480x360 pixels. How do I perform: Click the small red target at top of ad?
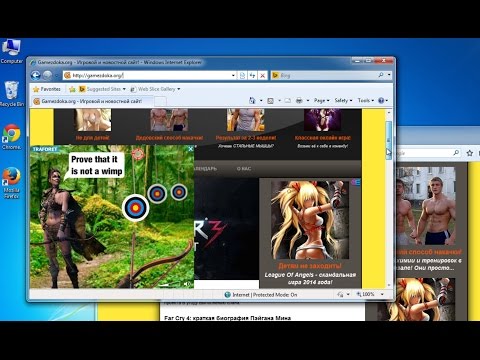[x=138, y=154]
